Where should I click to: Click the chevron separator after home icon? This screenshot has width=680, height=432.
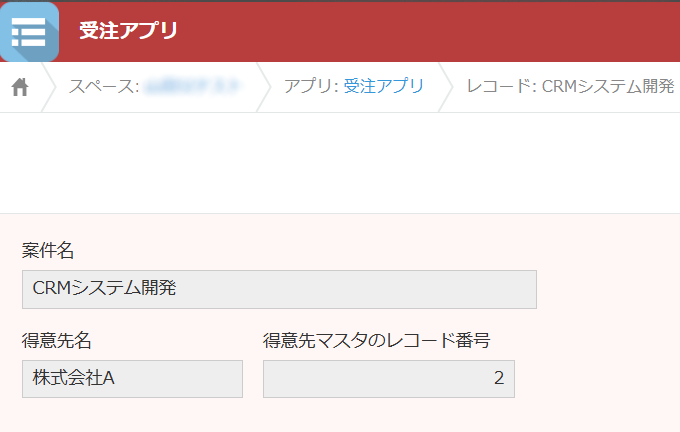49,87
